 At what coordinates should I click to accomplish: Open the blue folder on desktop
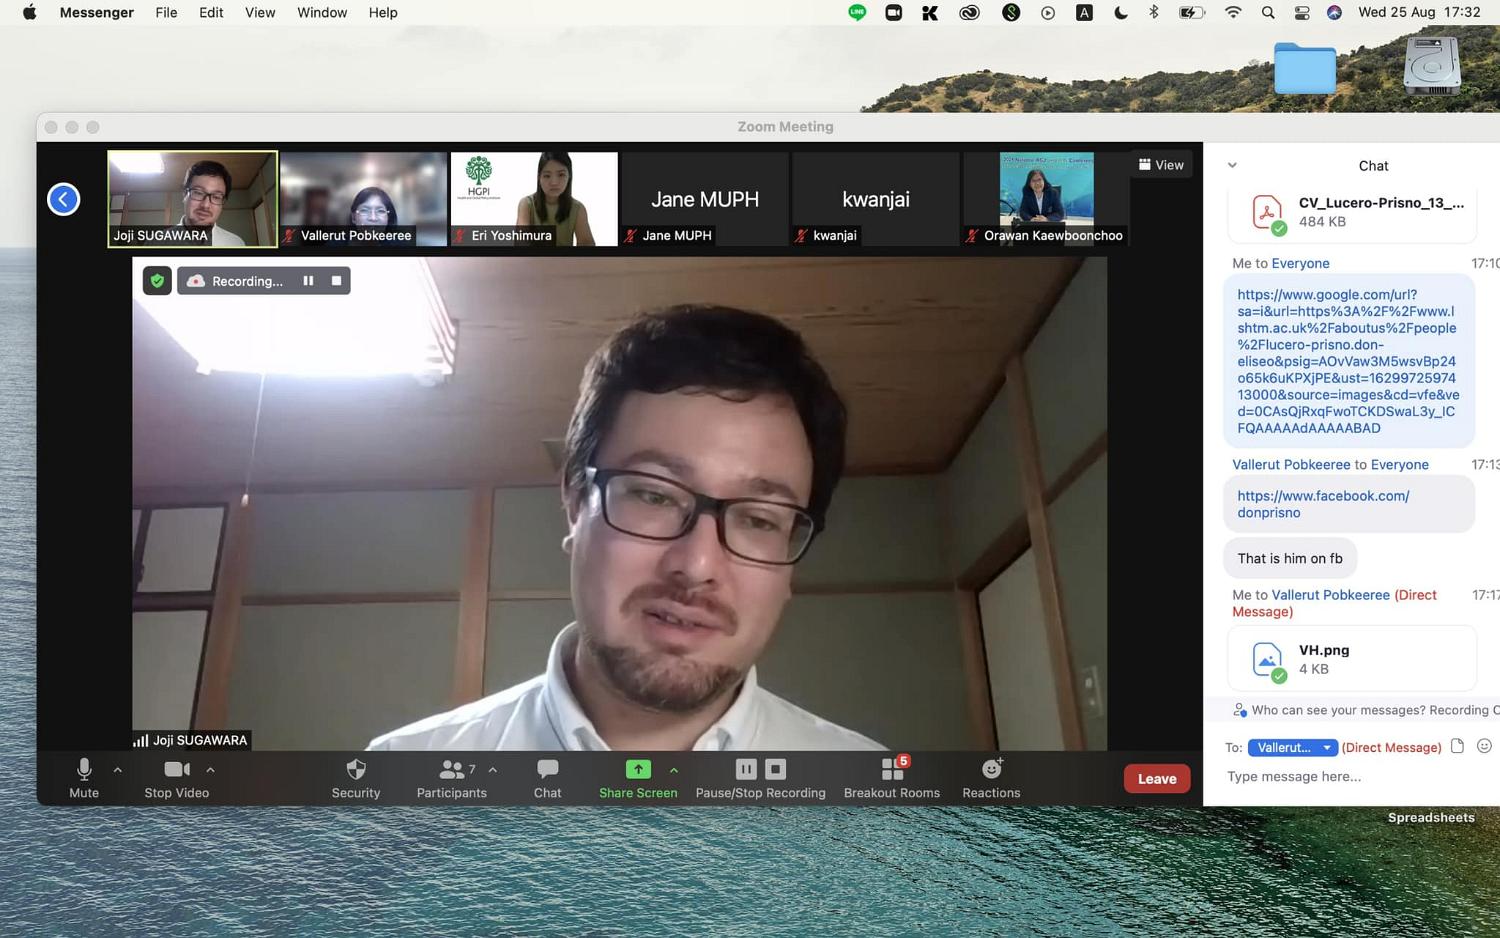coord(1305,69)
